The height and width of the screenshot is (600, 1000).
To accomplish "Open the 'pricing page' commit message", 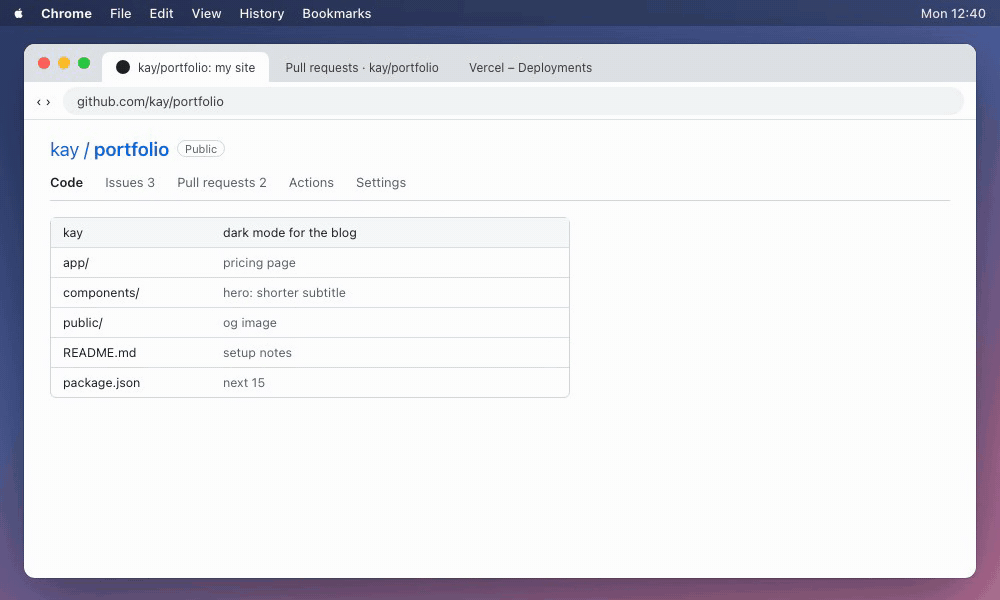I will click(259, 263).
